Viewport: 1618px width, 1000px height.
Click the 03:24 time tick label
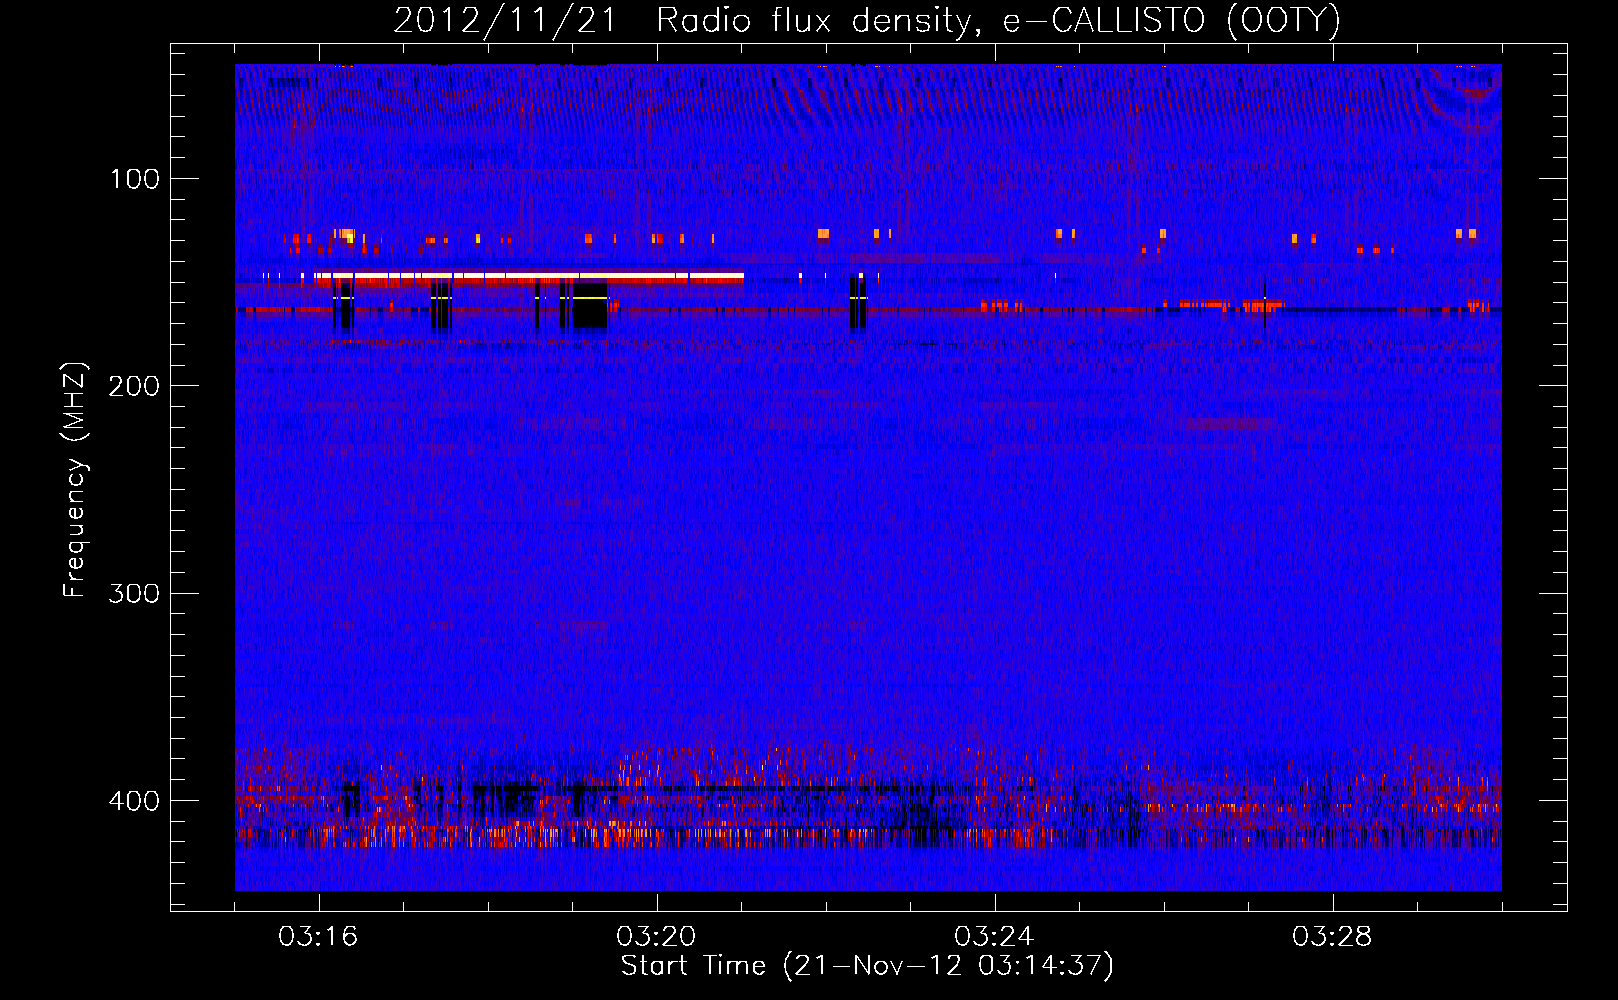click(994, 937)
